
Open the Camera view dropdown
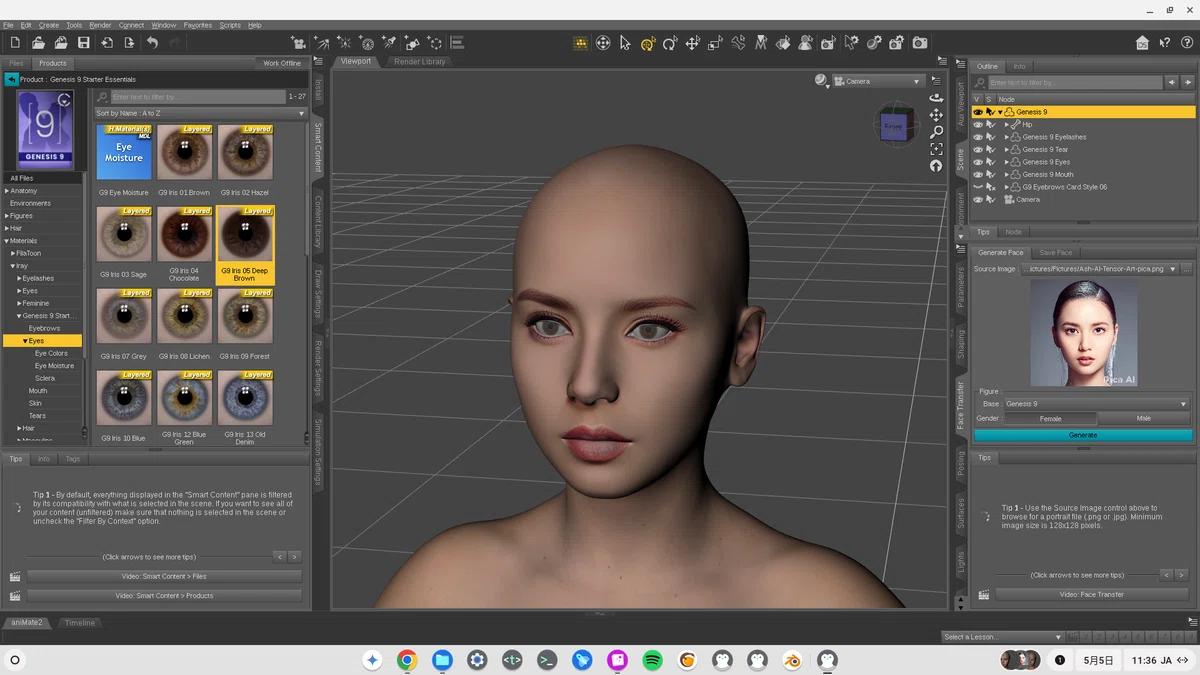(x=878, y=81)
